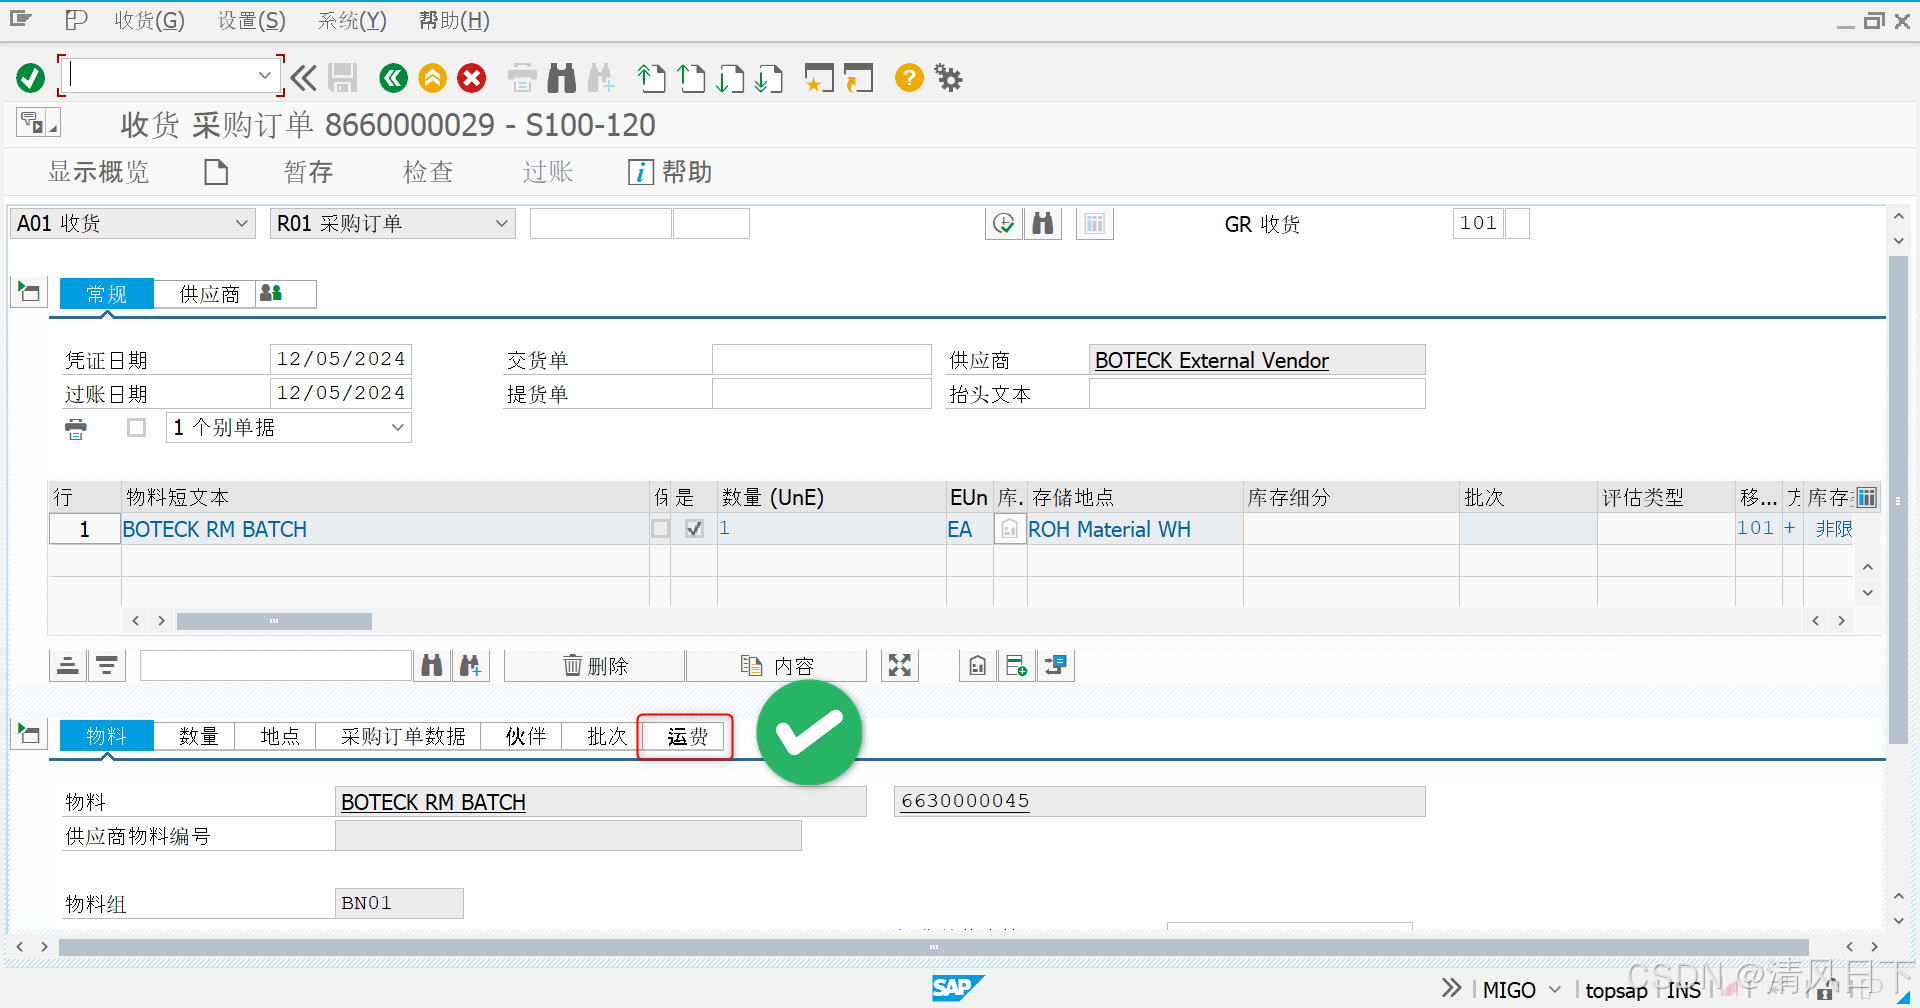Open the A01 收货 transaction dropdown
The width and height of the screenshot is (1920, 1008).
pos(240,223)
